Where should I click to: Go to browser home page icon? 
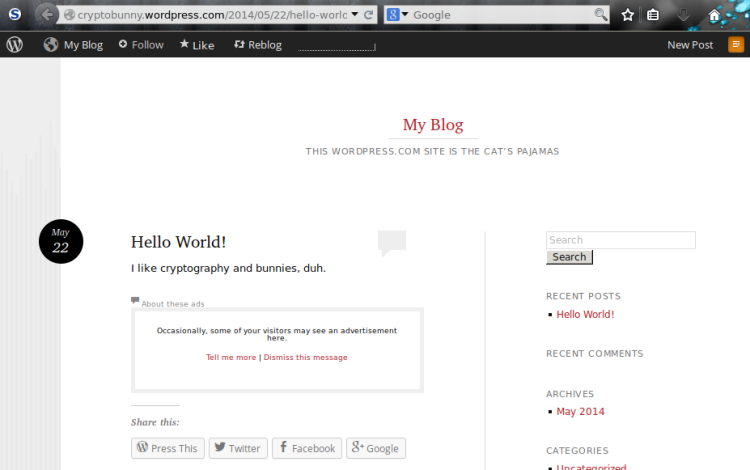[714, 16]
